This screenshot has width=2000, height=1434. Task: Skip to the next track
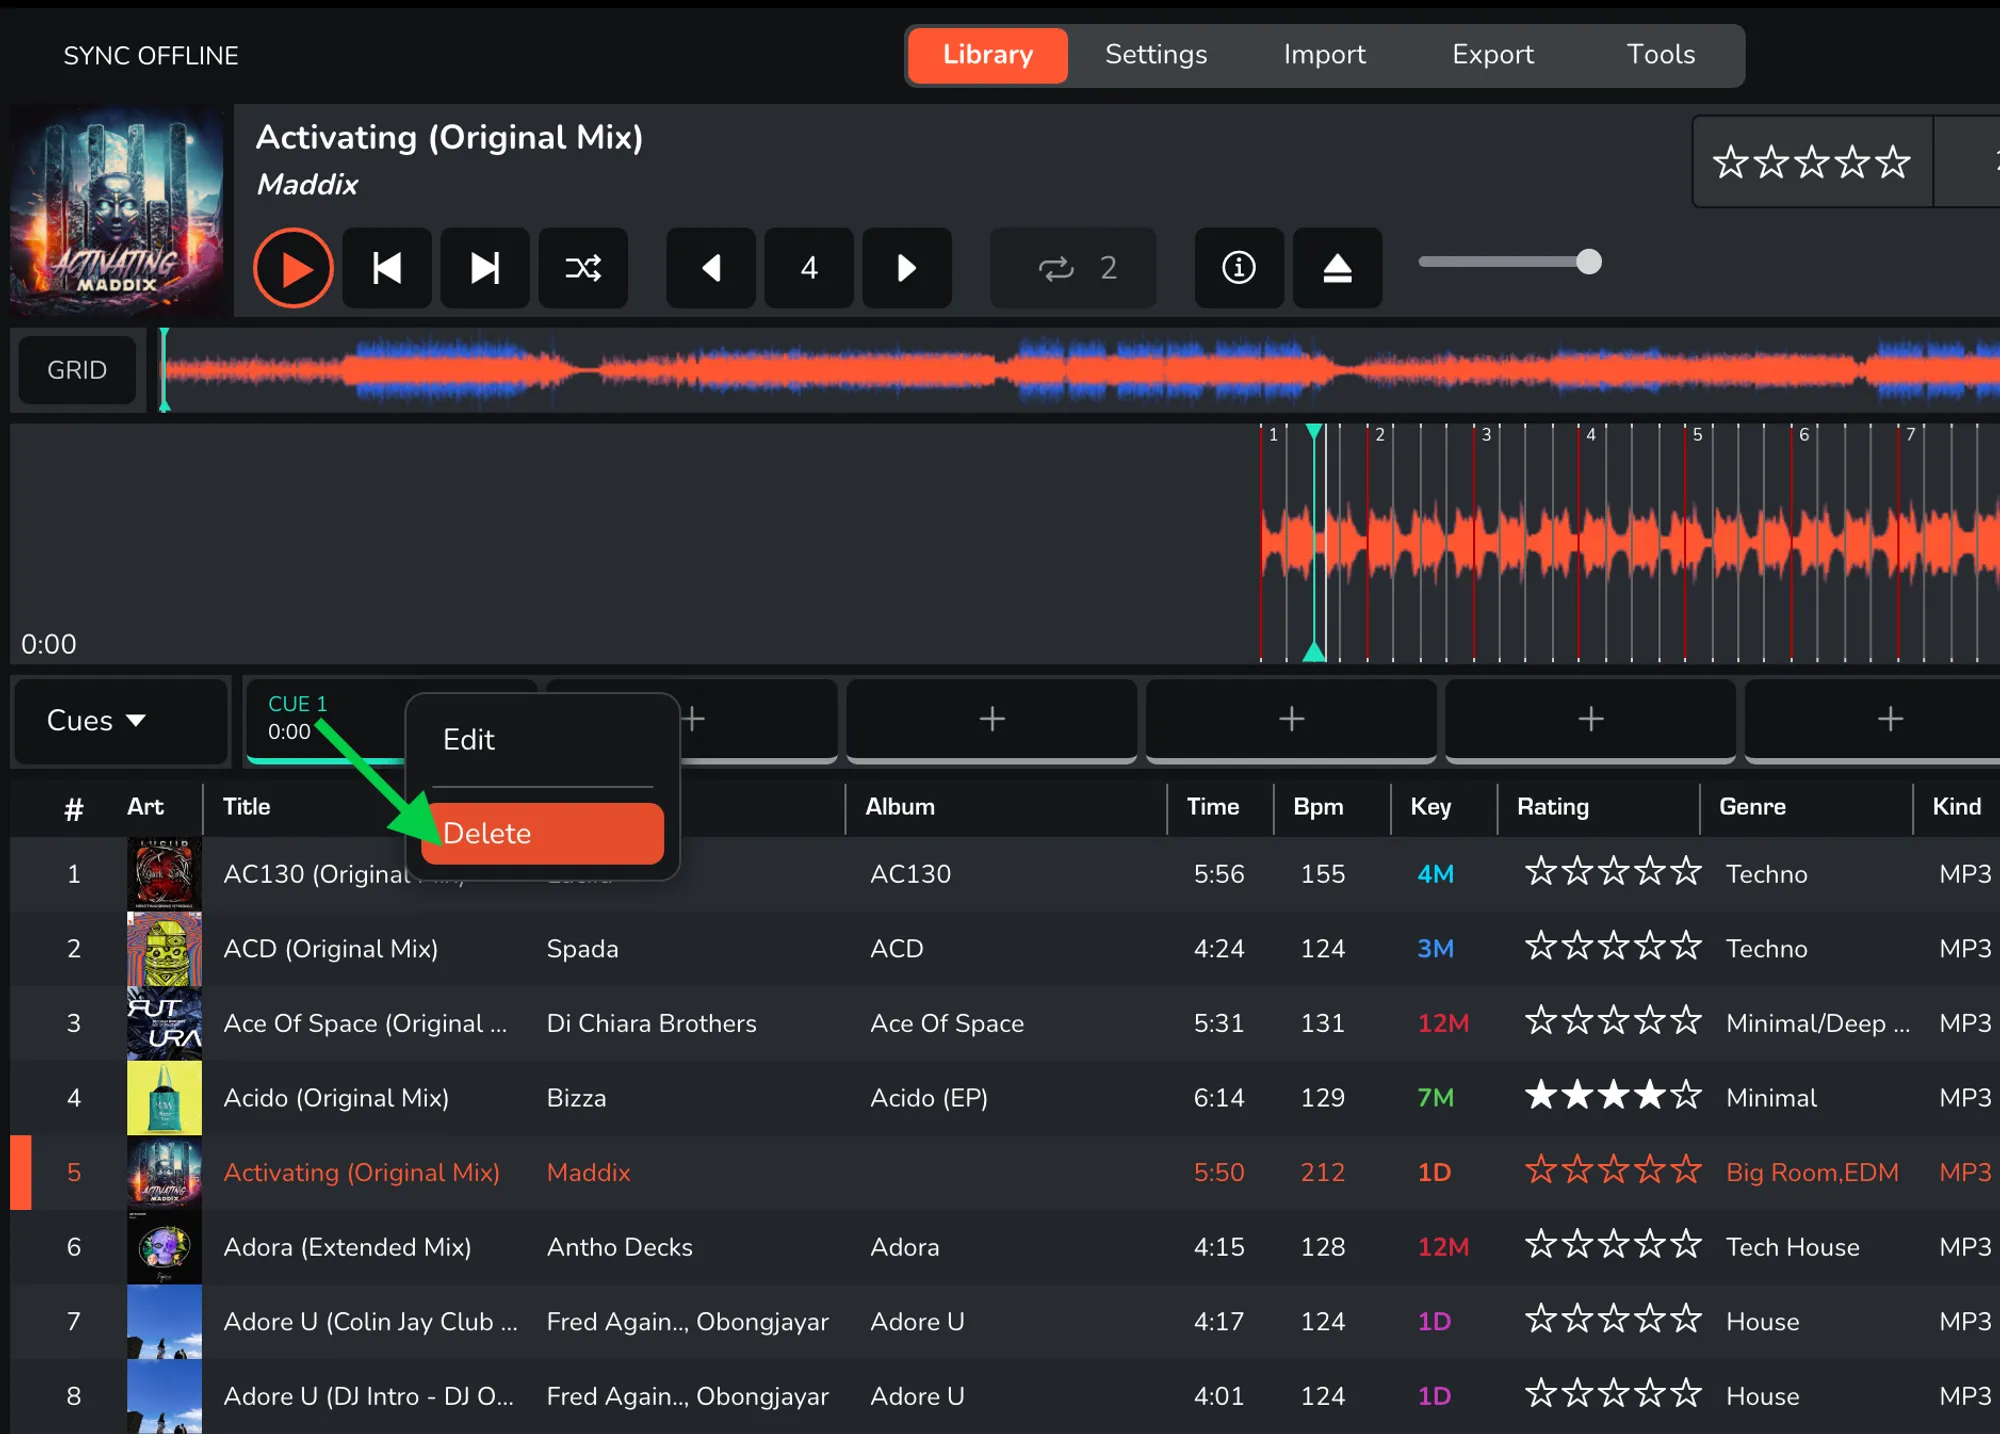click(485, 268)
